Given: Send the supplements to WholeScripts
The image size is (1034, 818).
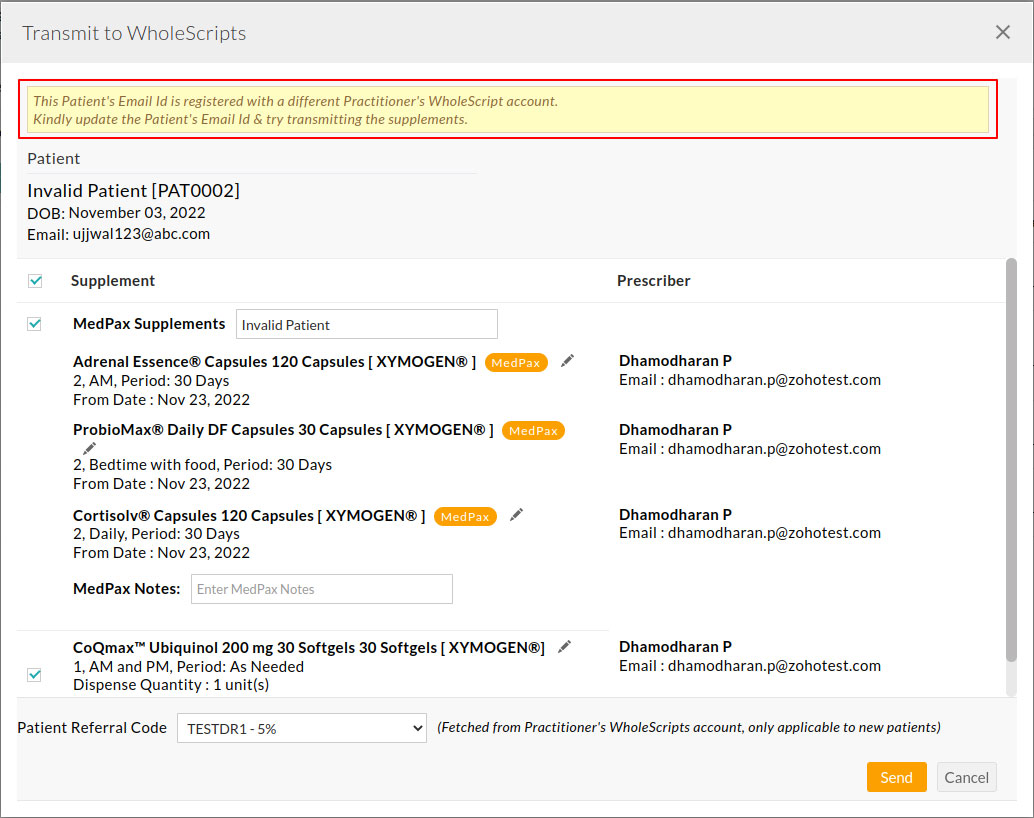Looking at the screenshot, I should point(896,777).
